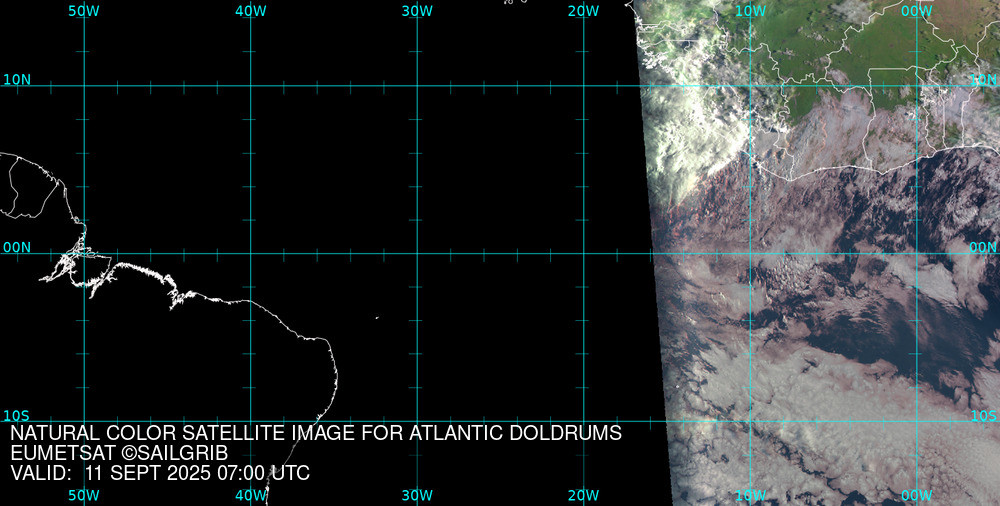
Task: Click the 10W longitude label at bottom
Action: pos(750,495)
